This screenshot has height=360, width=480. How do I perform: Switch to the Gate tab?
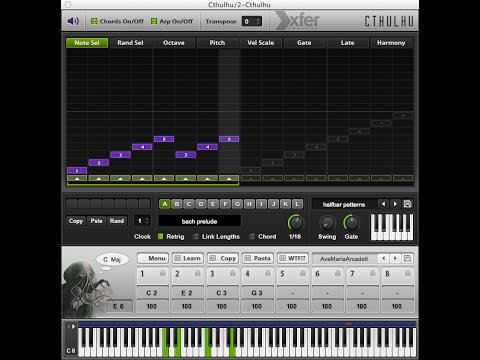click(x=304, y=43)
